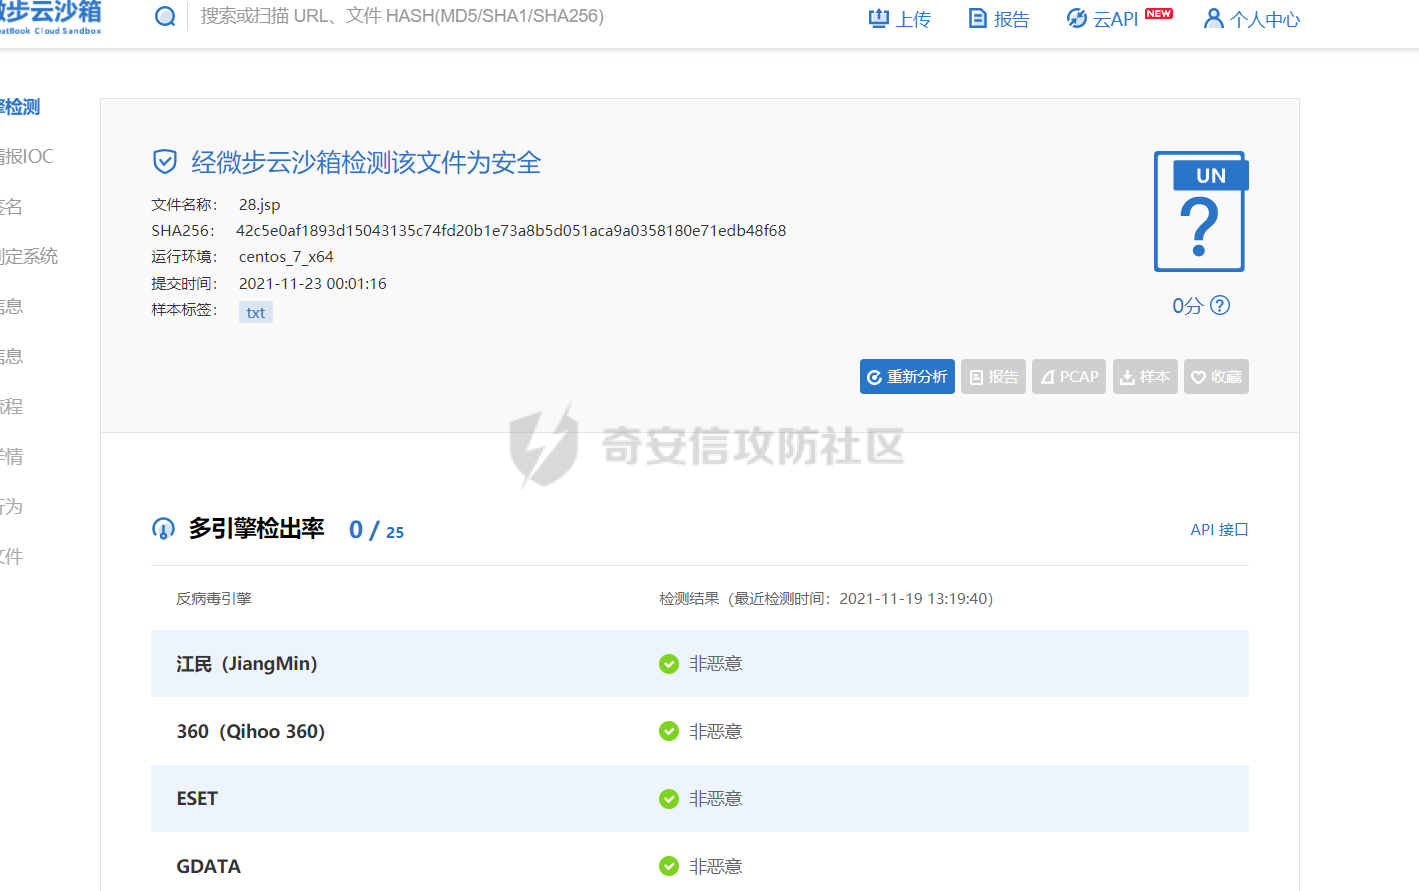Click the environment value centos_7_x64
This screenshot has width=1419, height=891.
click(x=286, y=257)
